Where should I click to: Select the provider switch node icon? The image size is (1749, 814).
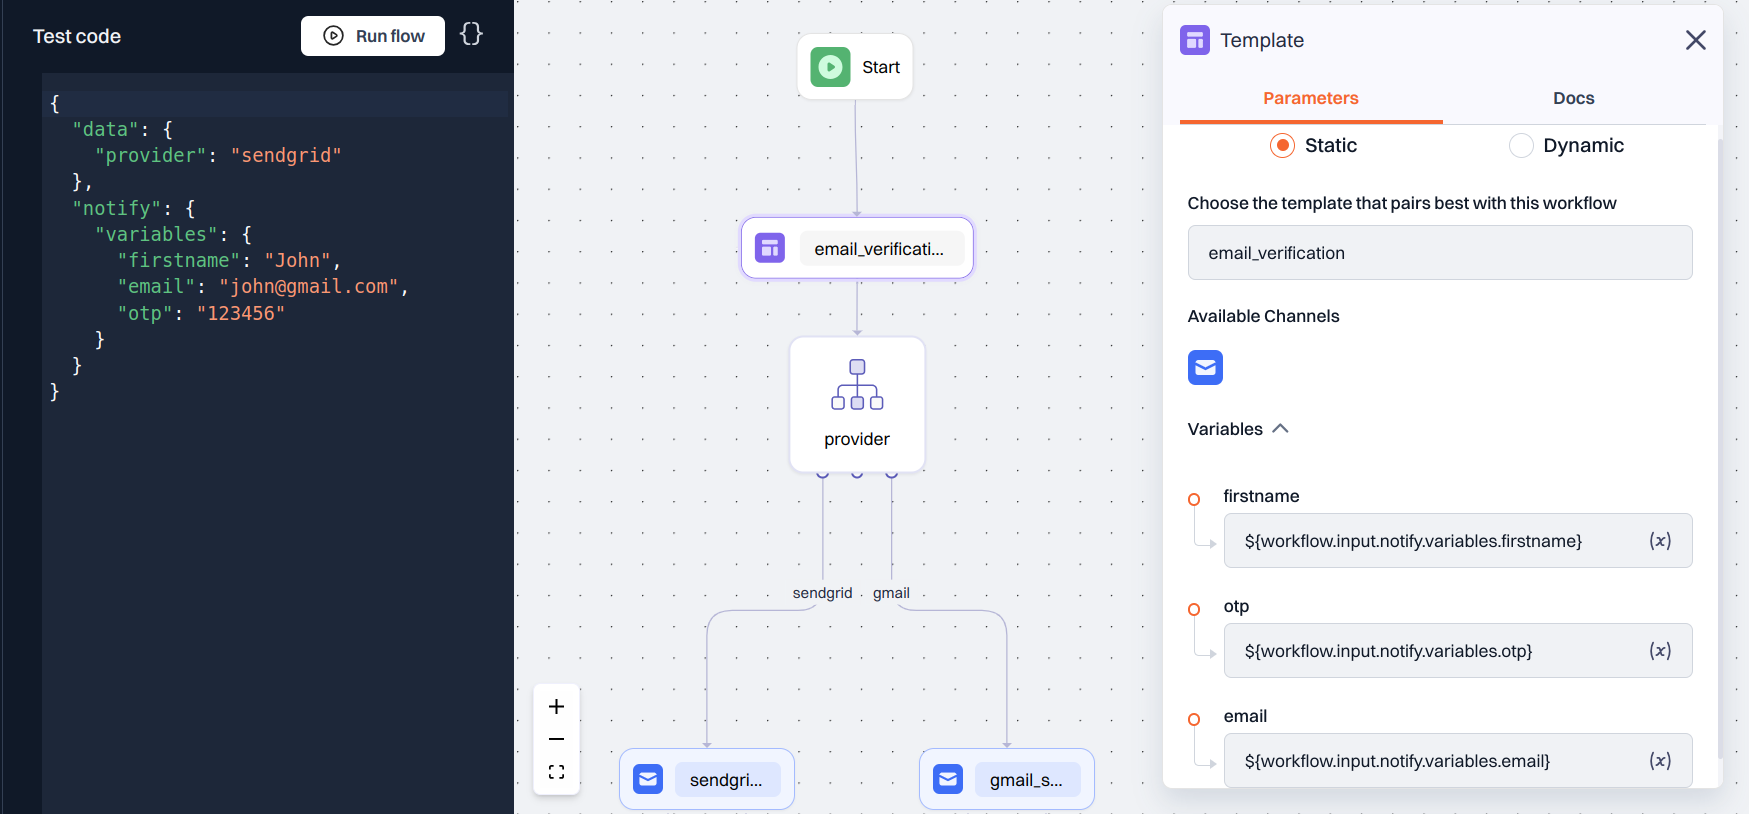[x=857, y=385]
